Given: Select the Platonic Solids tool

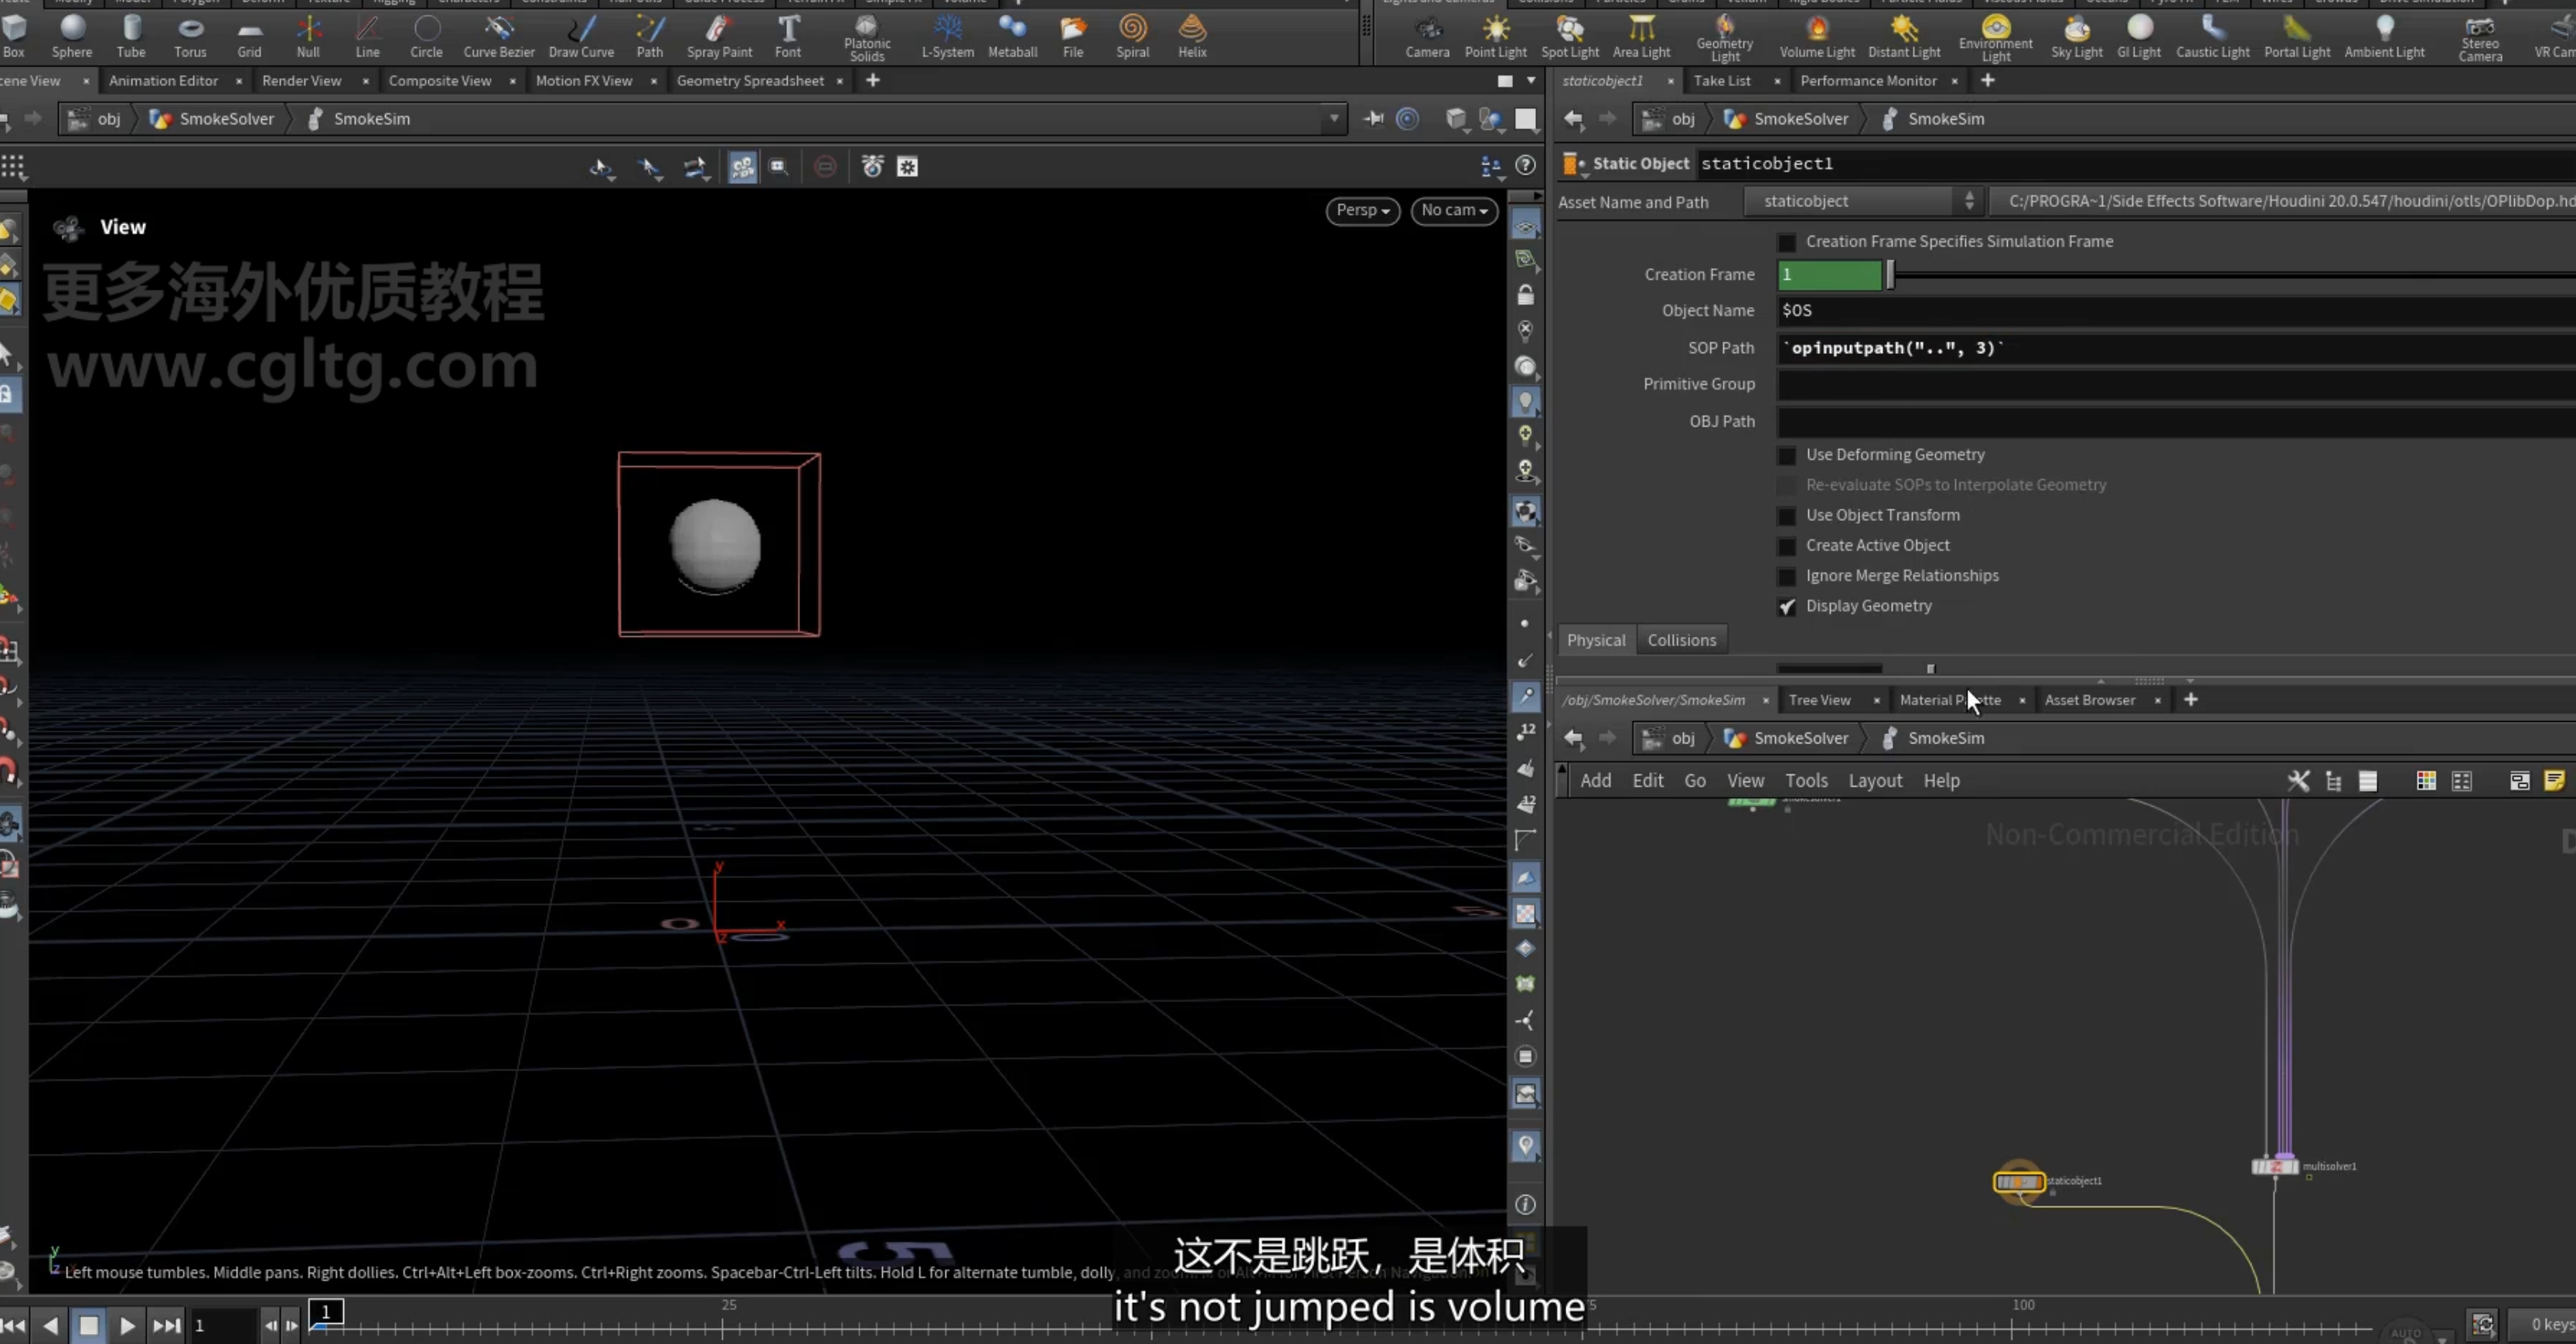Looking at the screenshot, I should pyautogui.click(x=866, y=37).
